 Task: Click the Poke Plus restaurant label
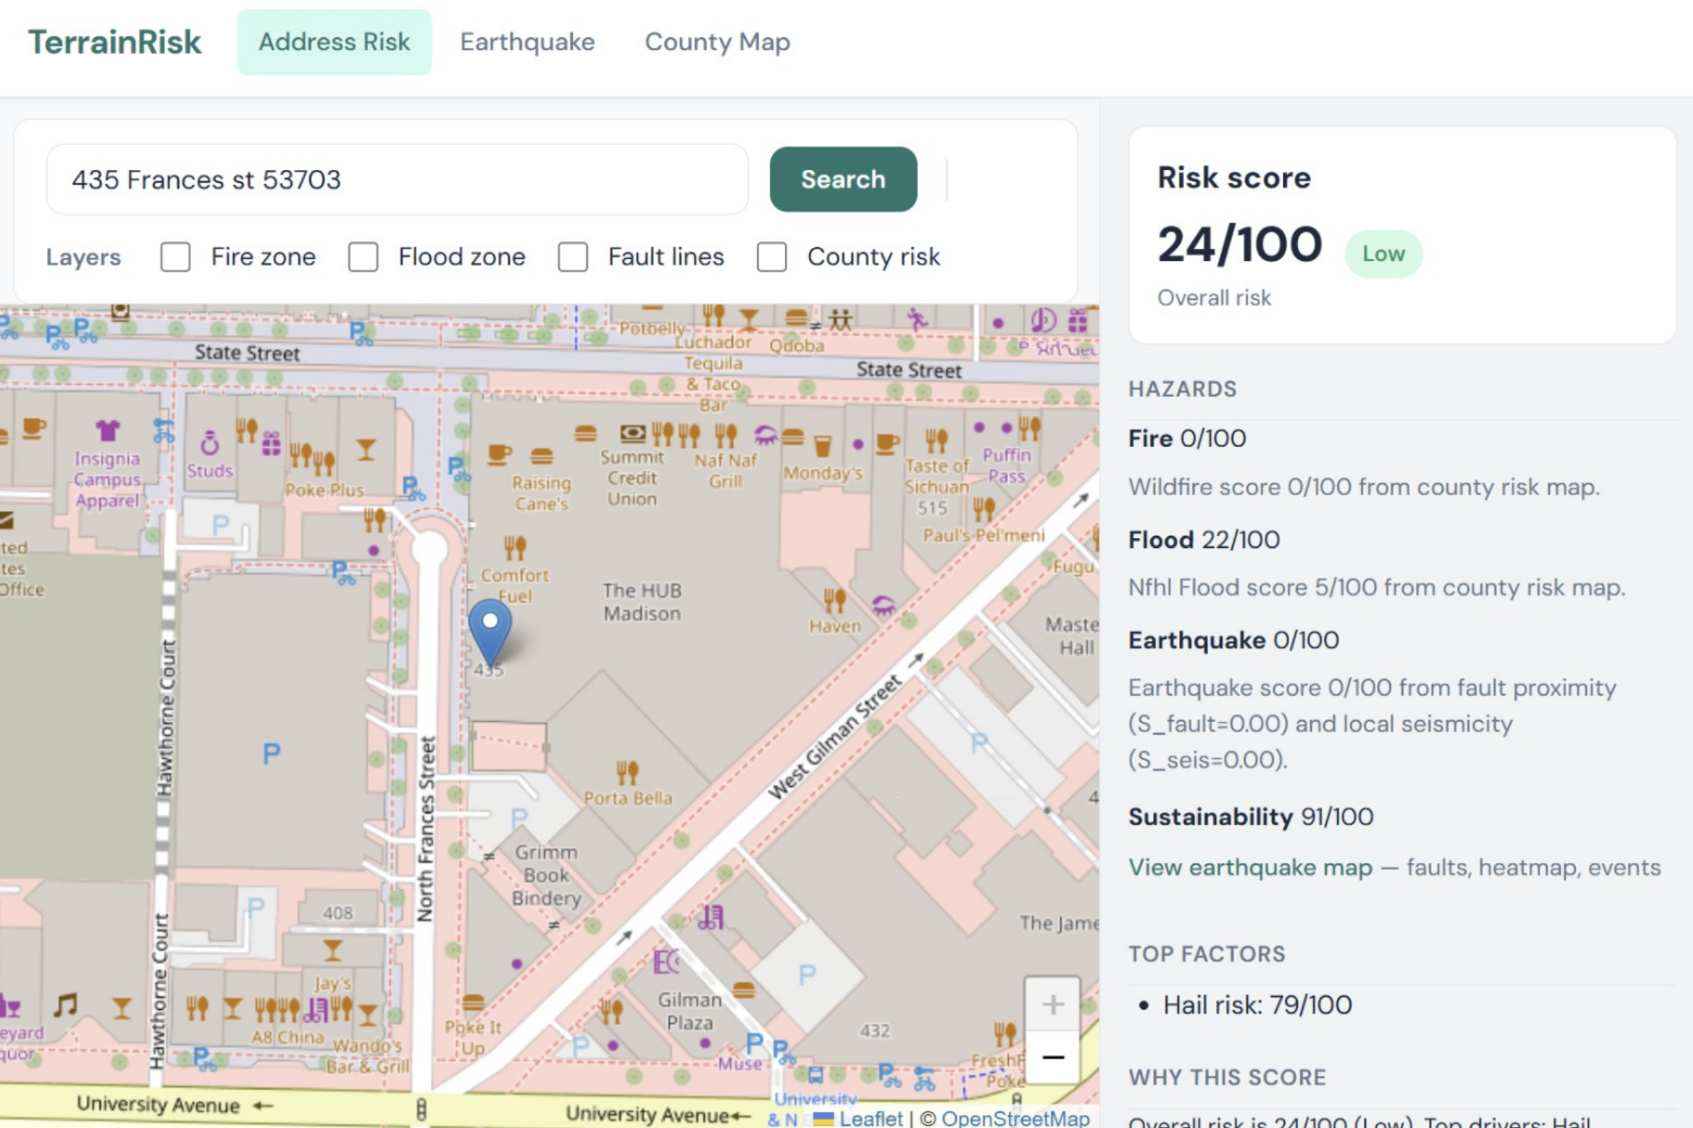[325, 490]
